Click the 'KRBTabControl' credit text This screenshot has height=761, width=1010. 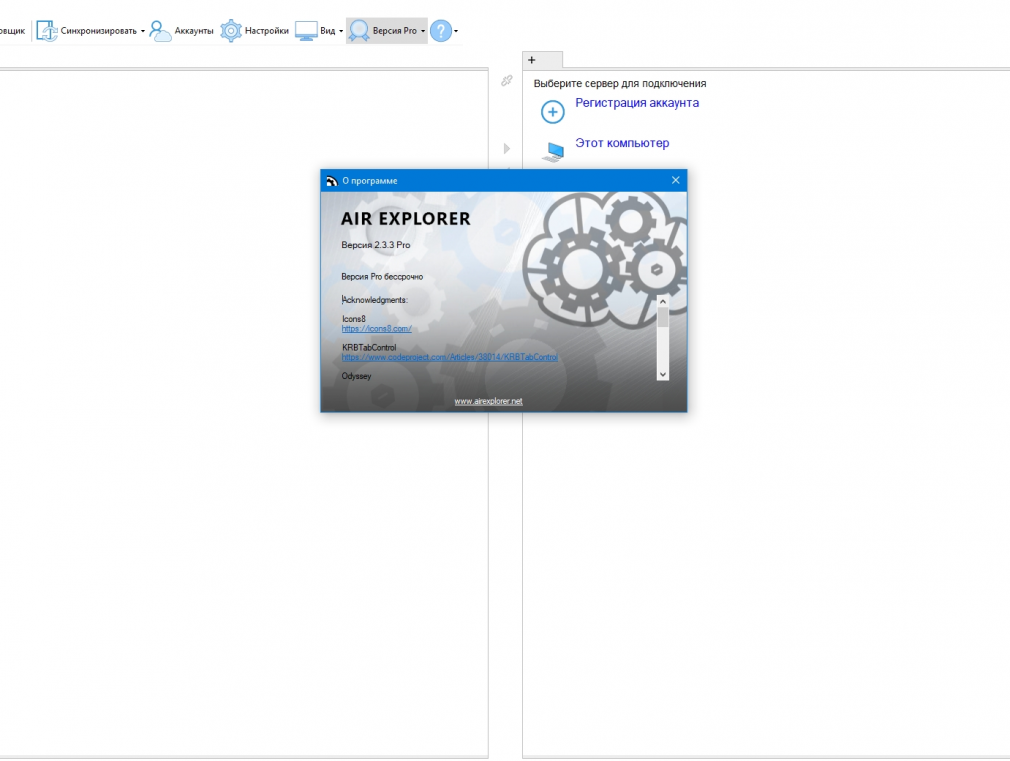pyautogui.click(x=369, y=347)
